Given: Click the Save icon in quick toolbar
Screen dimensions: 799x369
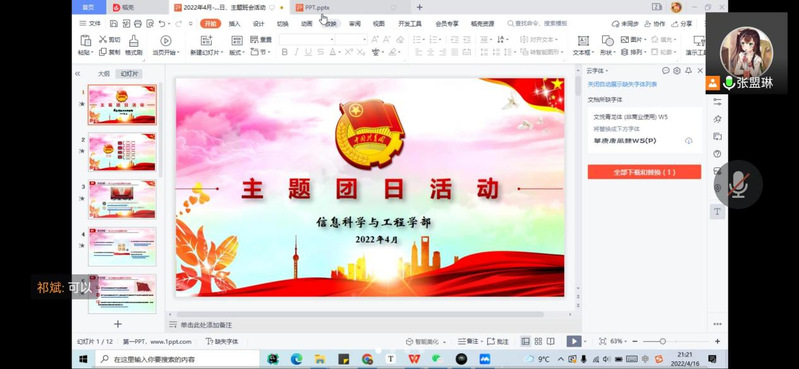Looking at the screenshot, I should point(114,23).
